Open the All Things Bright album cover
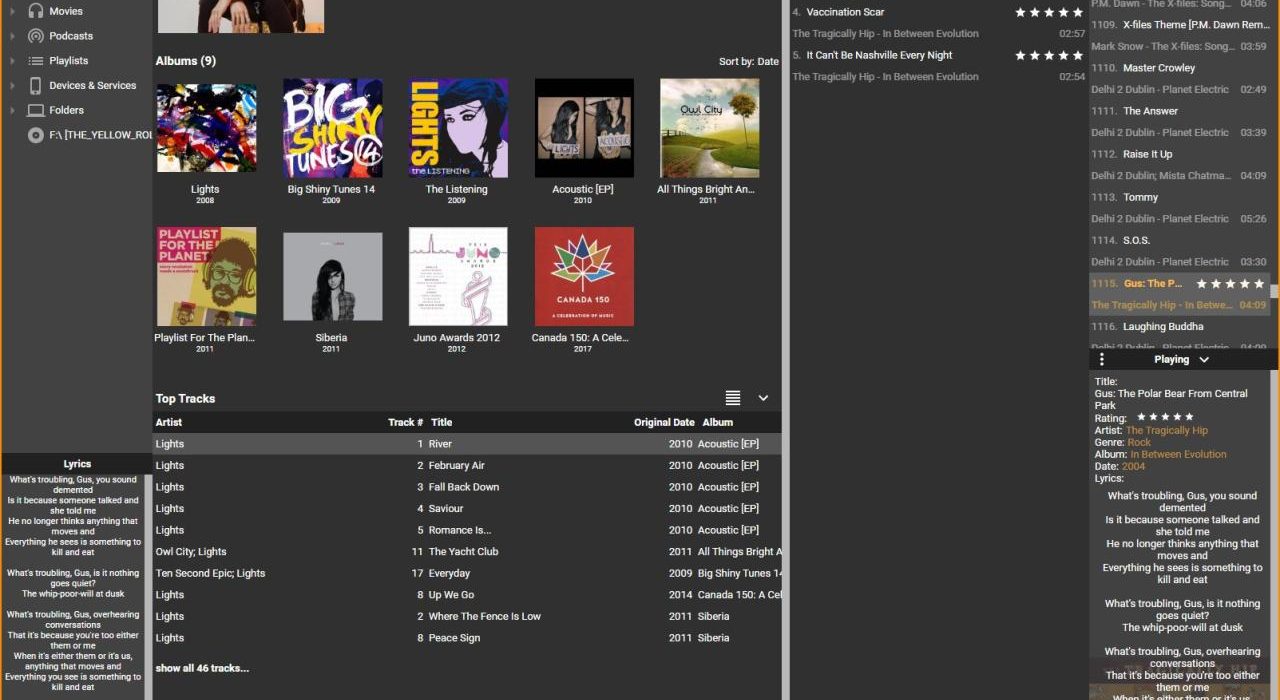The width and height of the screenshot is (1280, 700). pyautogui.click(x=710, y=129)
